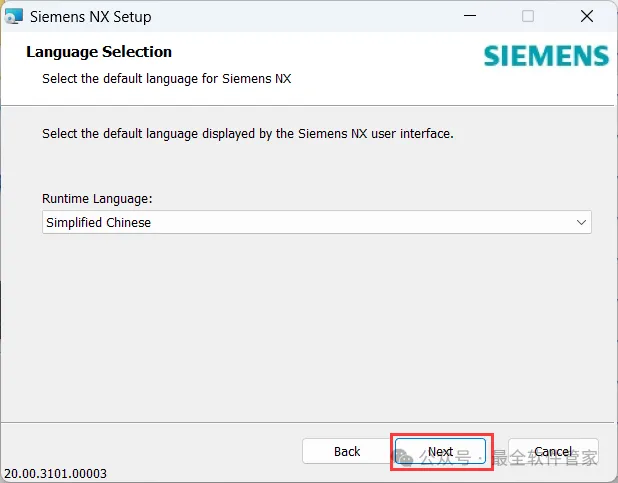This screenshot has width=618, height=483.
Task: Click the 'Siemens NX Setup' window title
Action: coord(91,17)
